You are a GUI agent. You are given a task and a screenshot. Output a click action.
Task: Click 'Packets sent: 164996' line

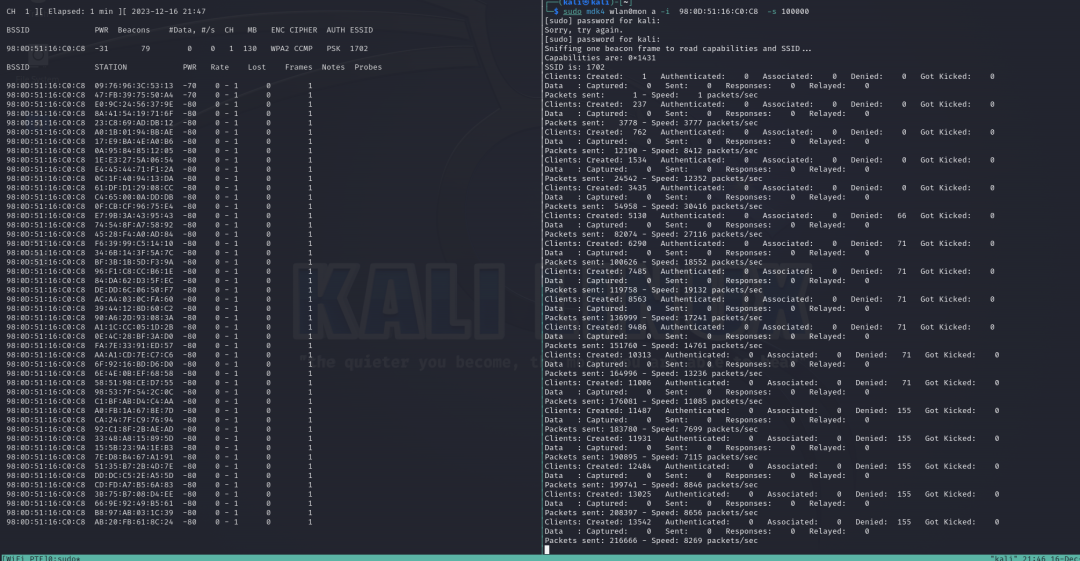(654, 374)
